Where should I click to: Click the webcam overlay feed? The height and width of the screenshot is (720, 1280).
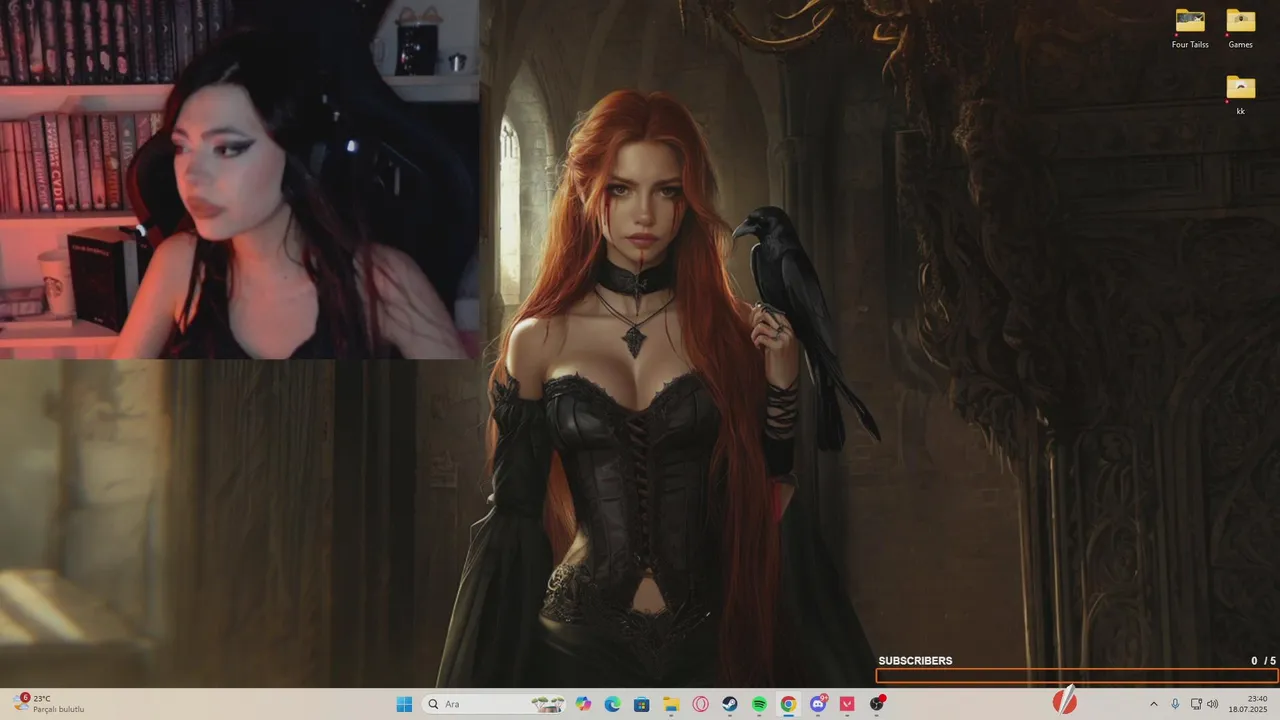(240, 179)
